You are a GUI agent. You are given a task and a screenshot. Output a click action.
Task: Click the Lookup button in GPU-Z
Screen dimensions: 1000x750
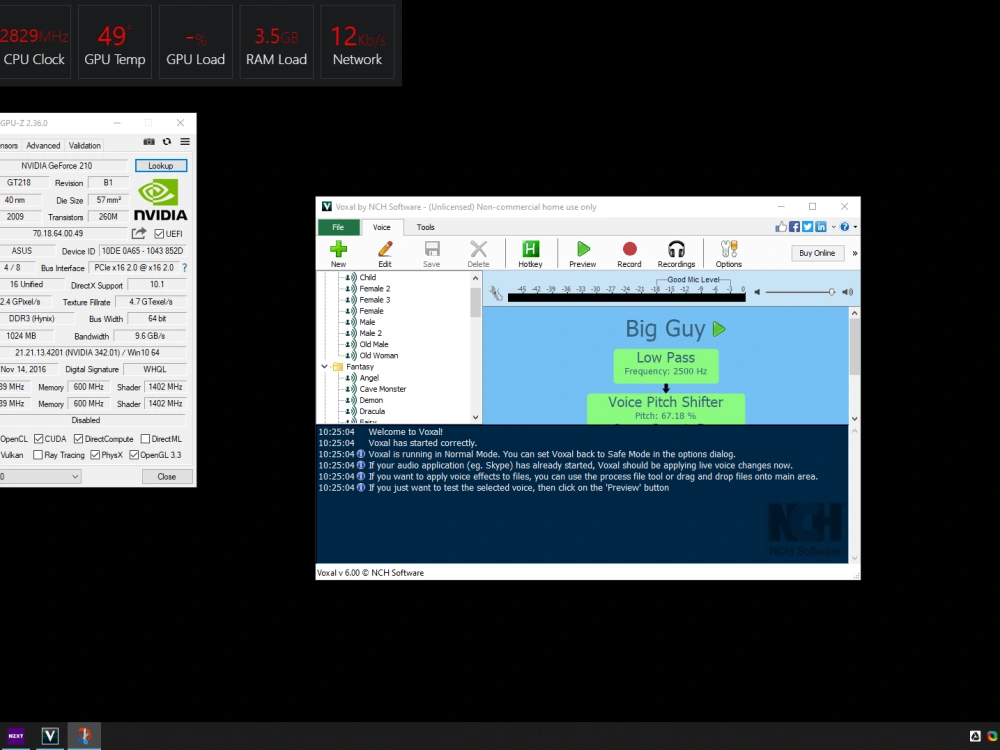(161, 166)
